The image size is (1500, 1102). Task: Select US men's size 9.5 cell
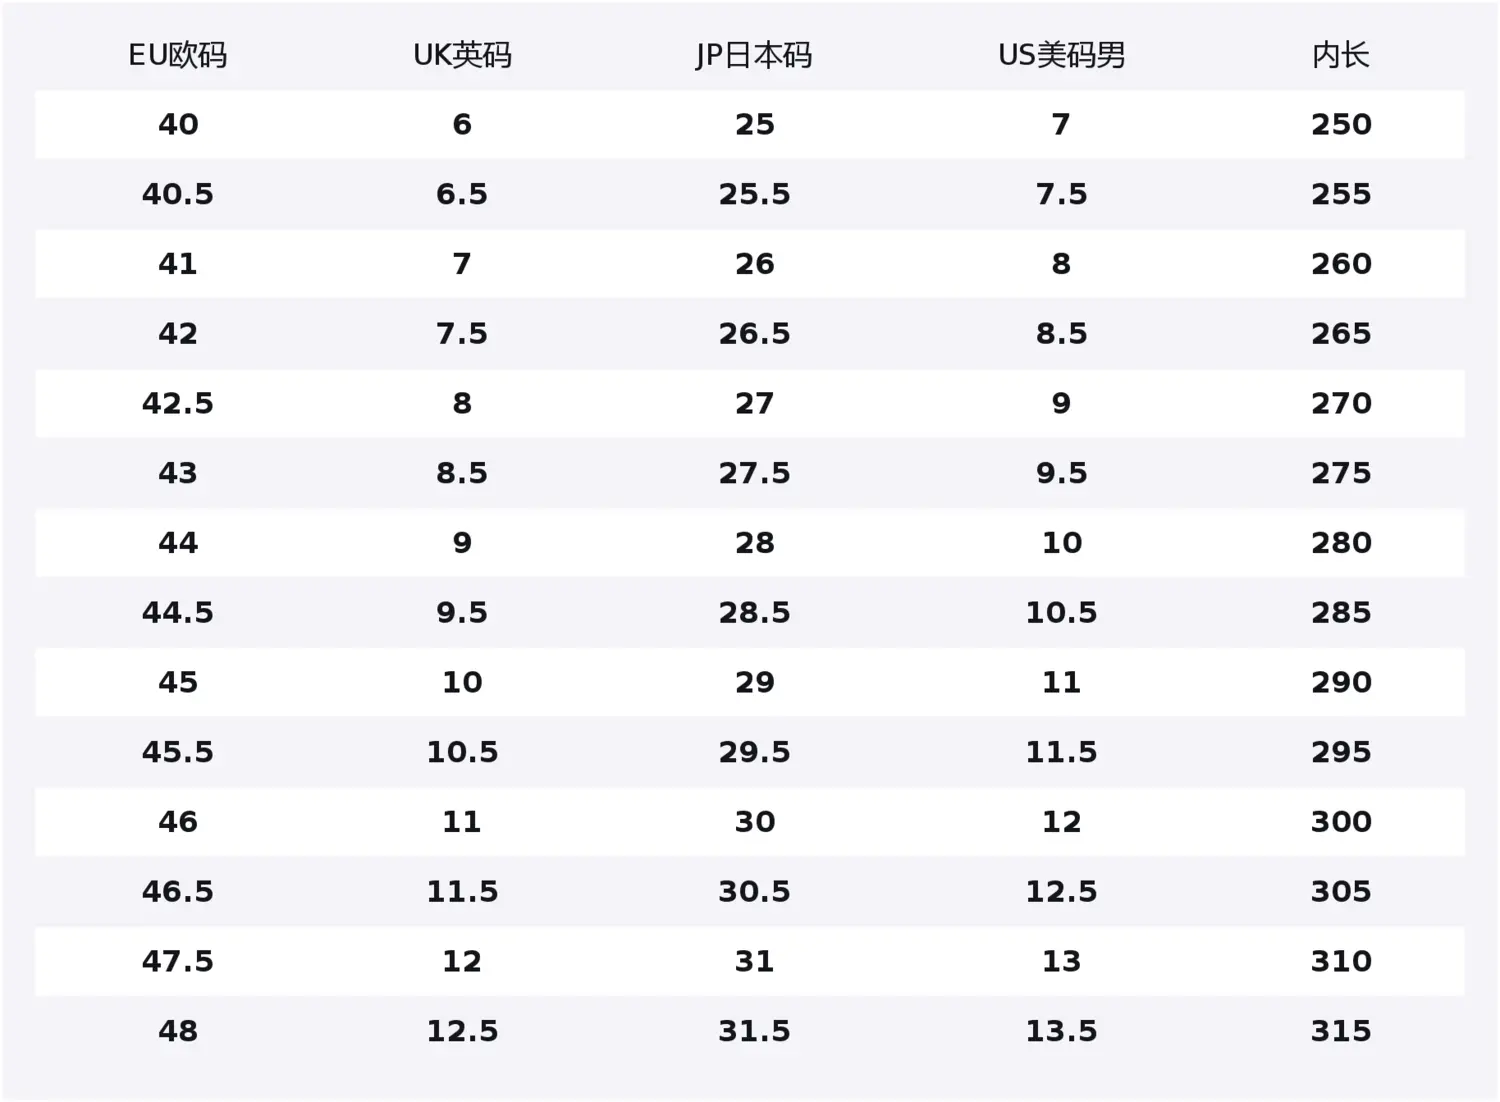click(x=1061, y=473)
